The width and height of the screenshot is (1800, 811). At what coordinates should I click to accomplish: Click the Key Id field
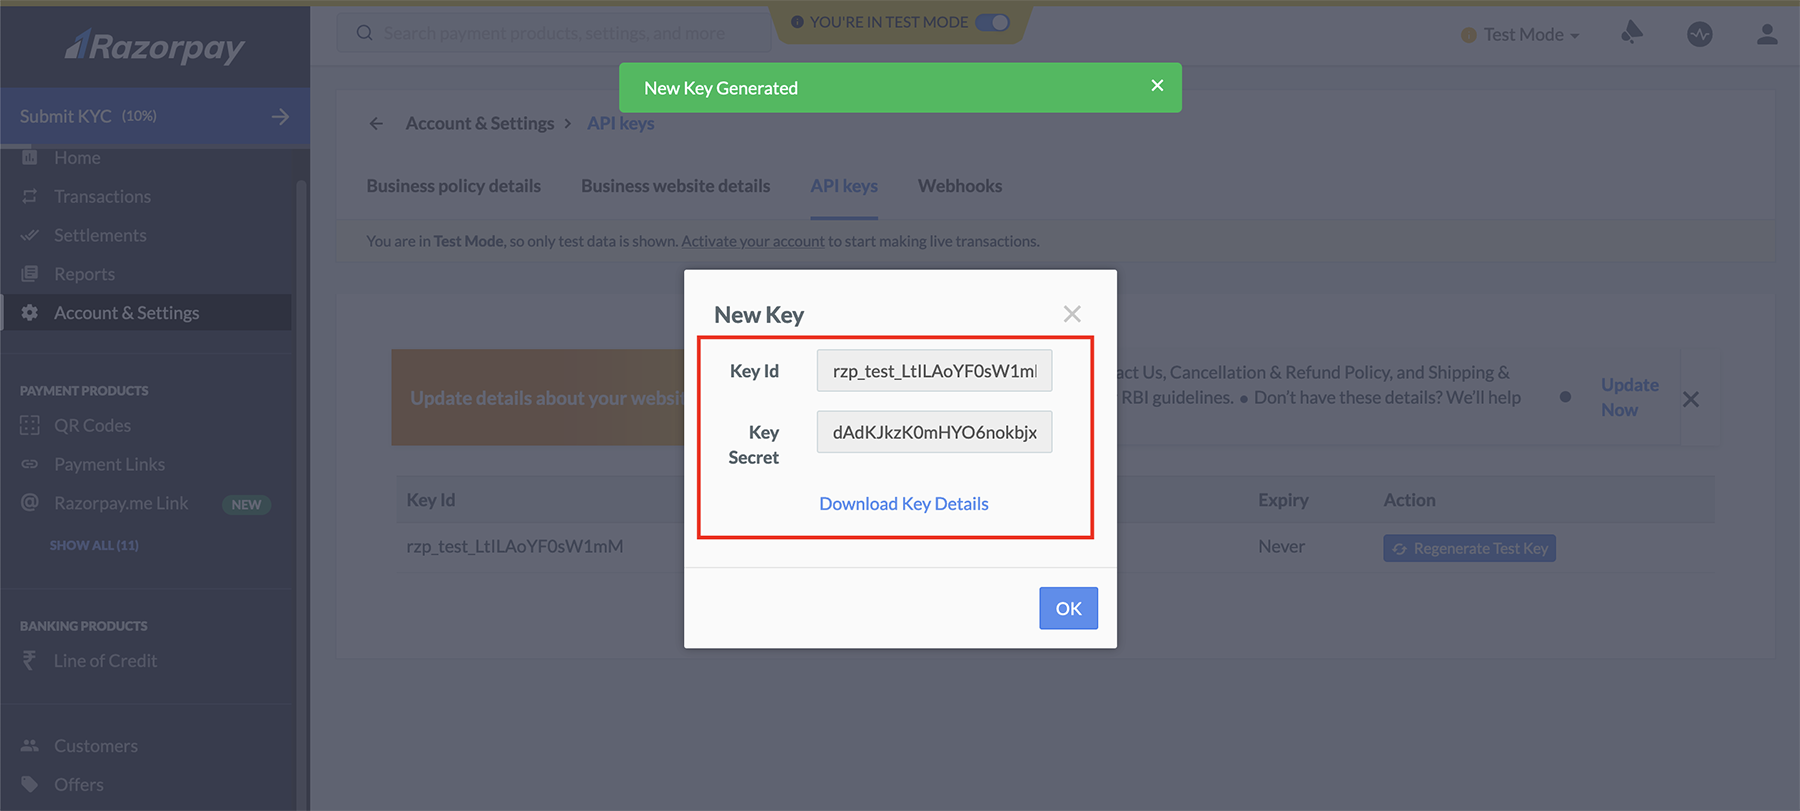(x=934, y=371)
